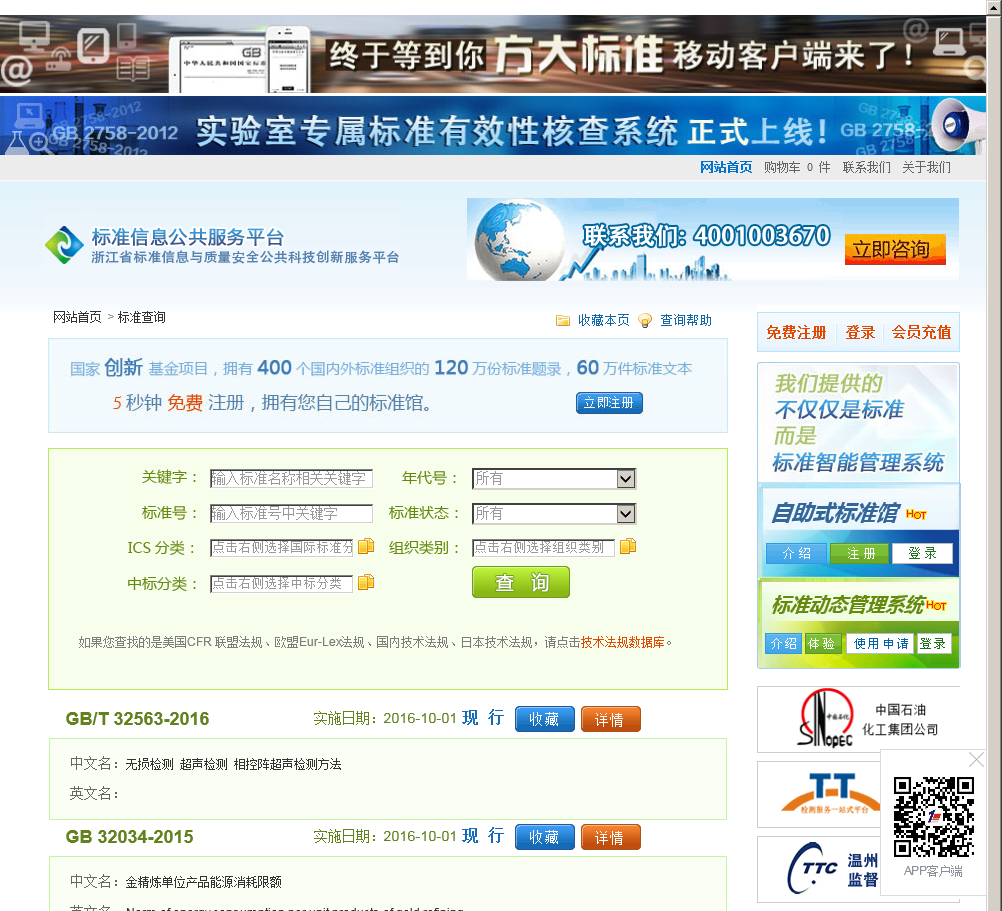Open 关于我们 in top navigation
This screenshot has width=1002, height=911.
tap(927, 167)
